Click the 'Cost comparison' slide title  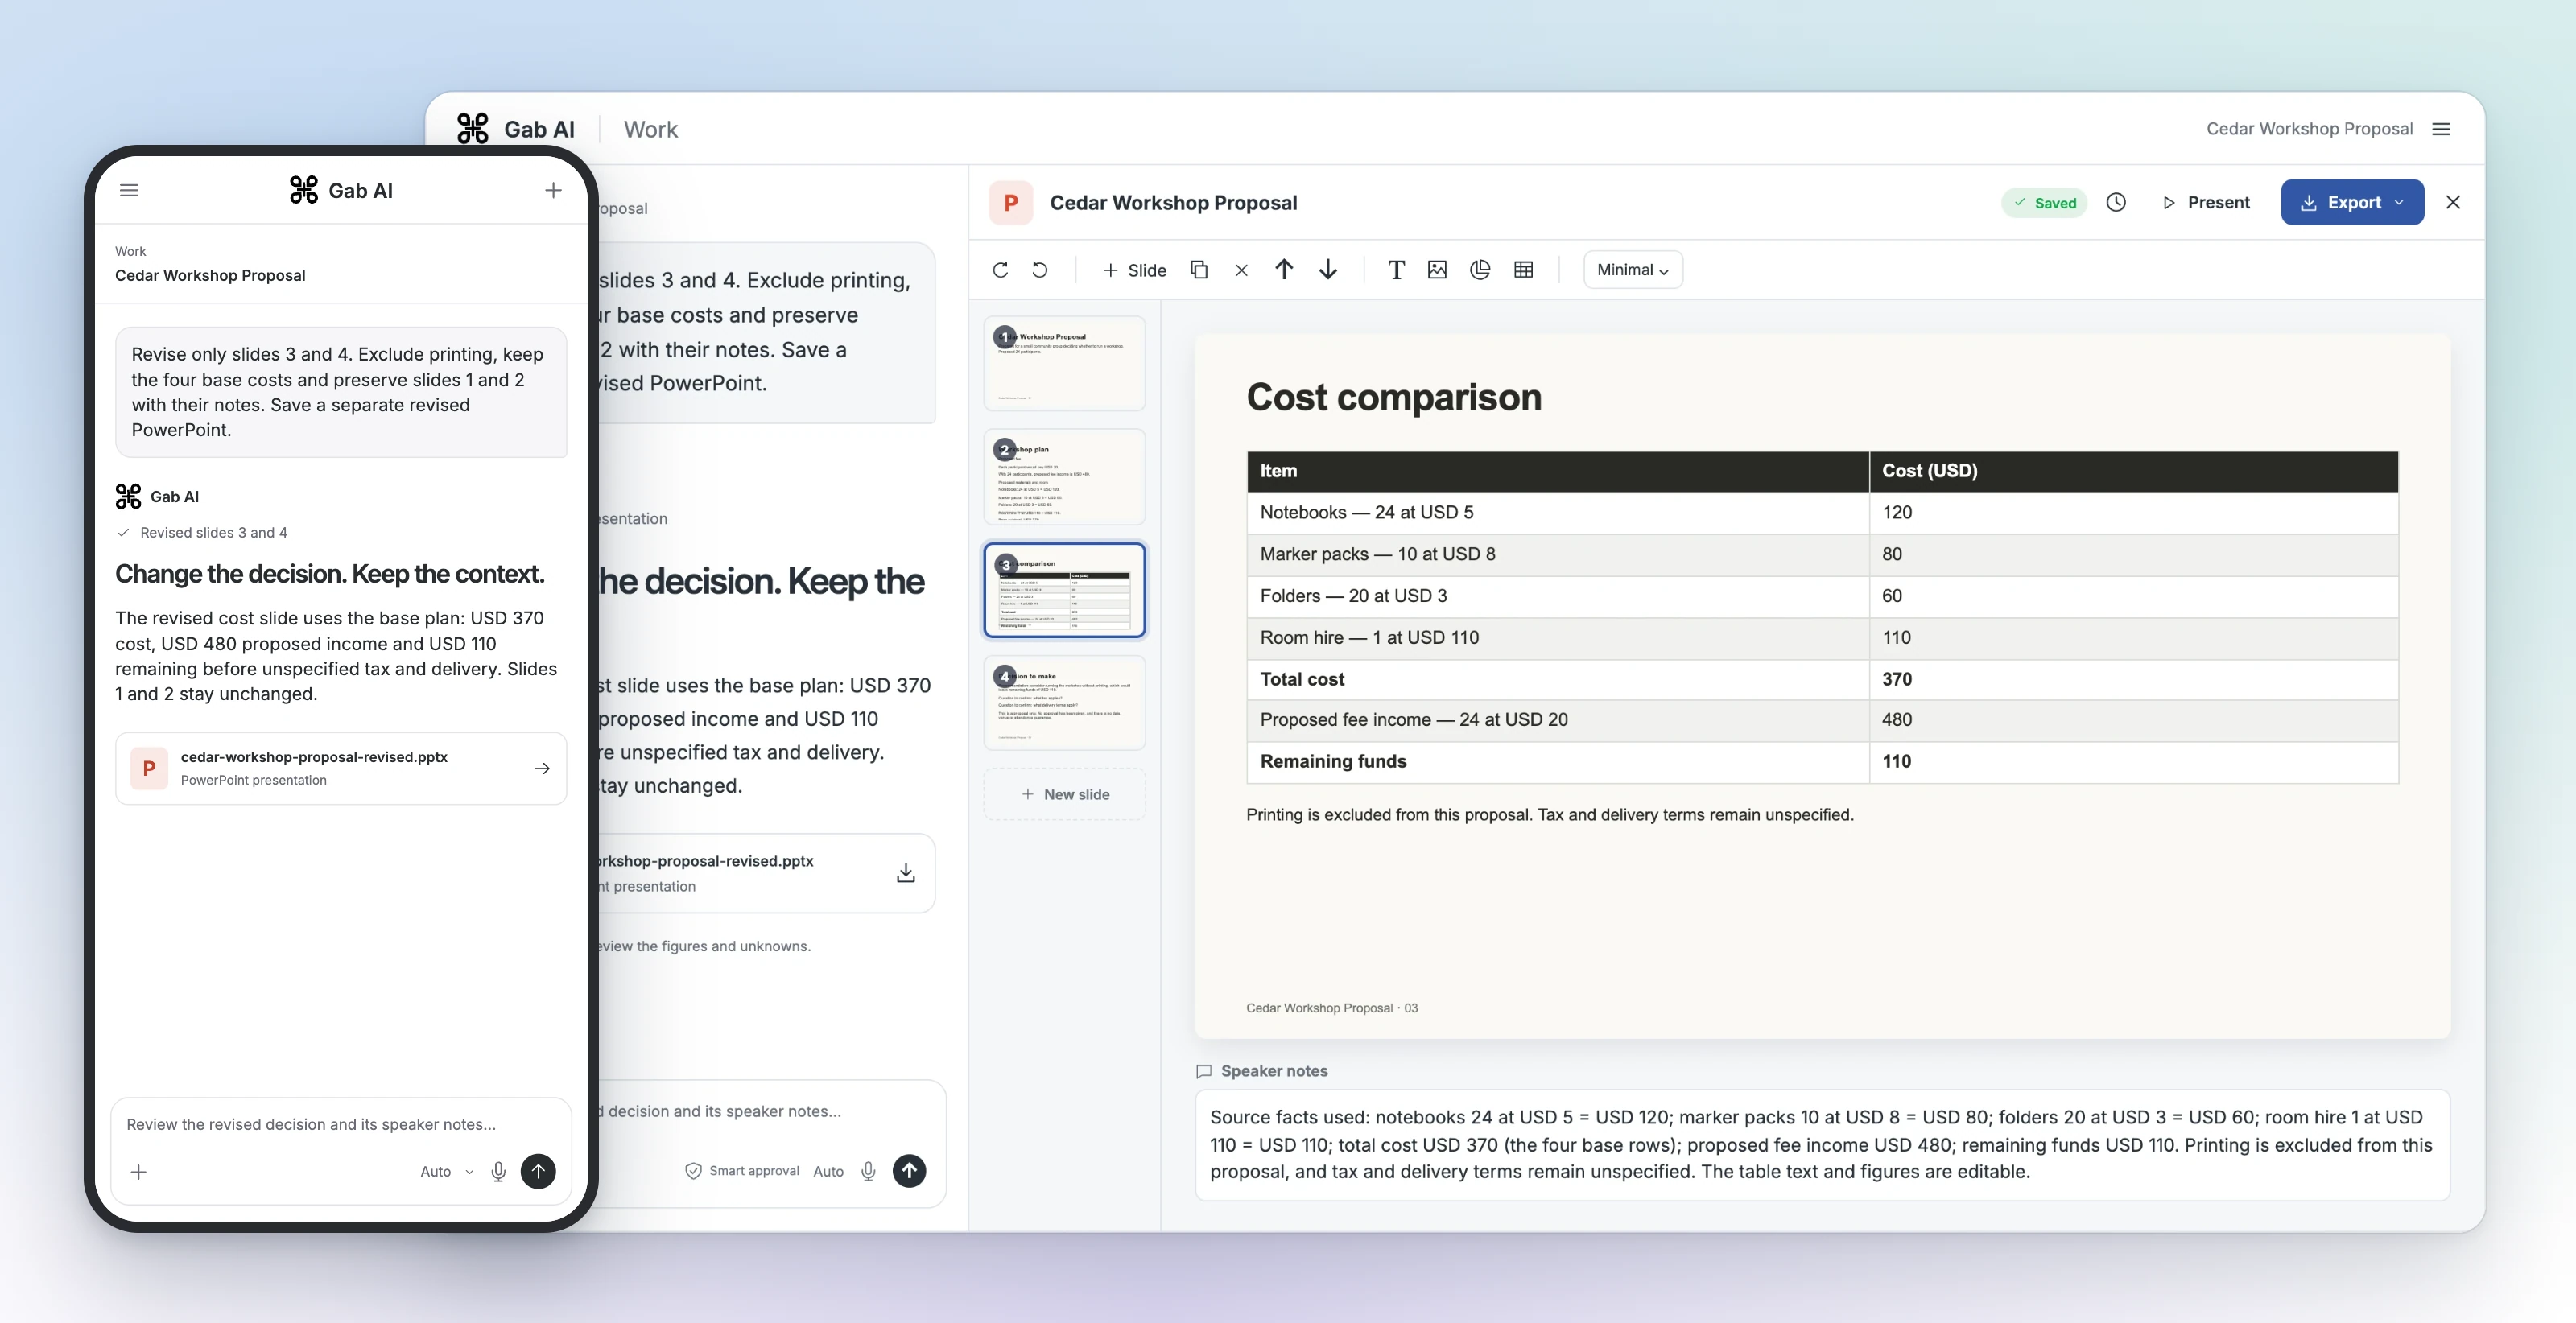click(1394, 397)
